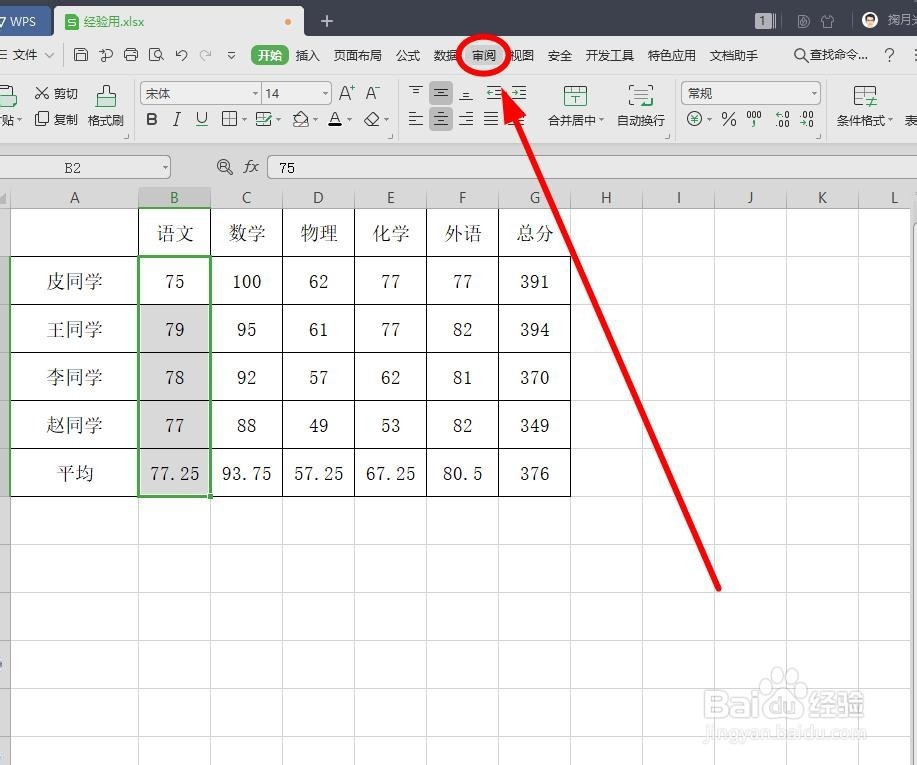Increase font size with A+ icon
Viewport: 917px width, 765px height.
point(347,93)
